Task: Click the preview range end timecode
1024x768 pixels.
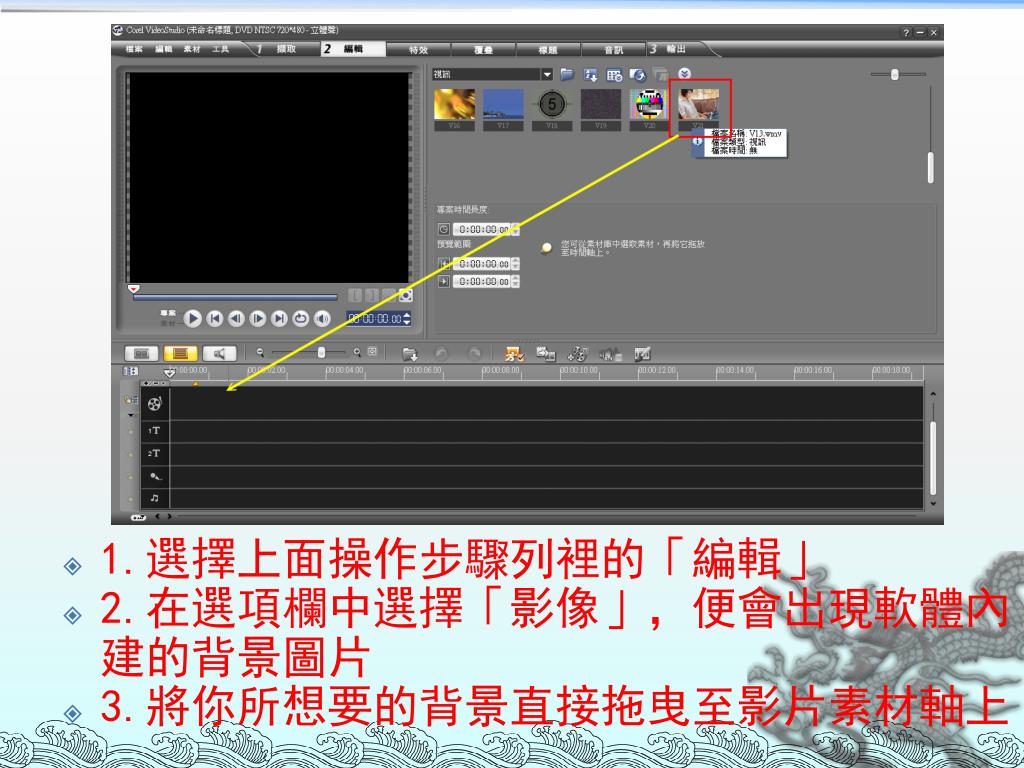Action: (x=484, y=281)
